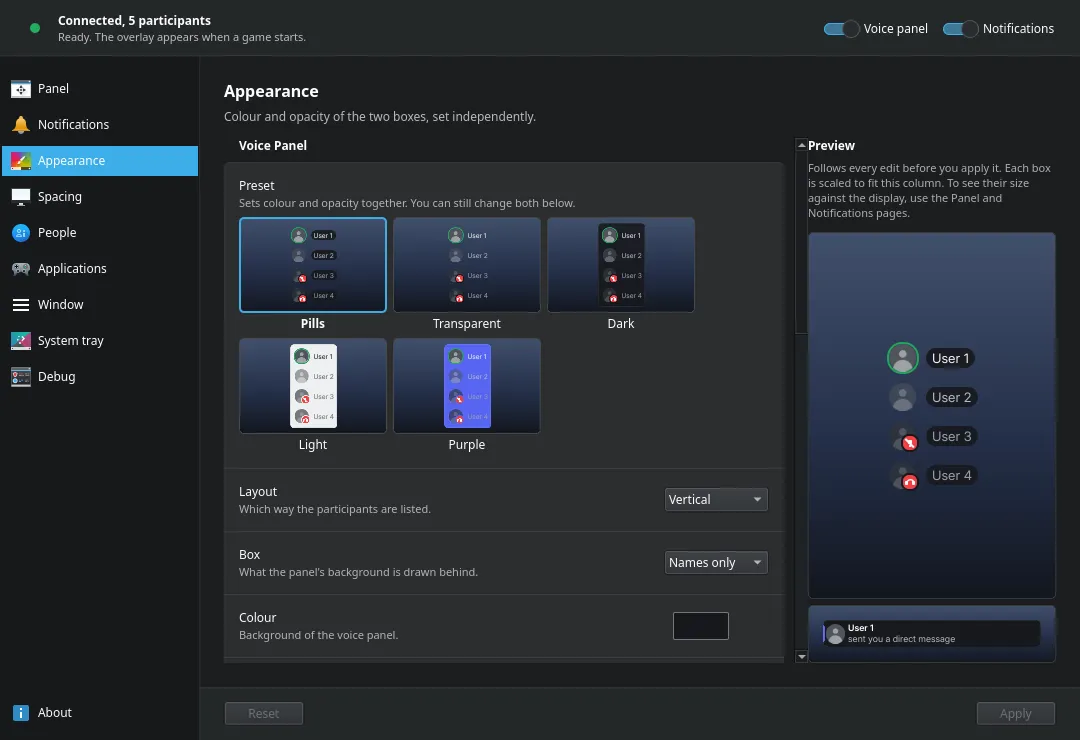Screen dimensions: 1080x740
Task: Click the 'Transparent' preset label
Action: click(x=467, y=324)
